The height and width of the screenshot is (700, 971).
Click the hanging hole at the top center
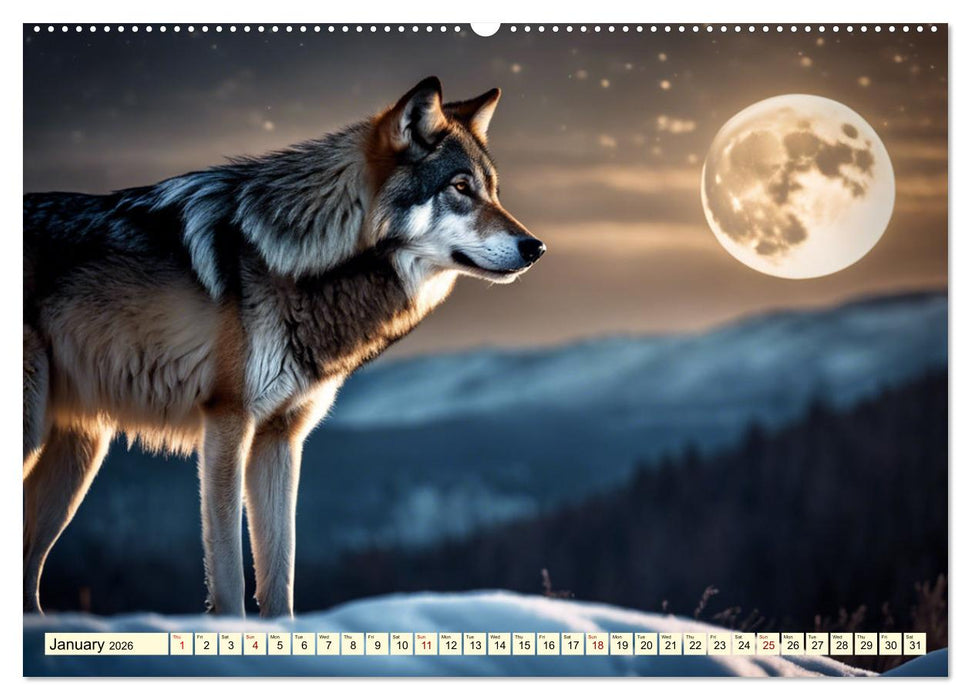(x=487, y=27)
